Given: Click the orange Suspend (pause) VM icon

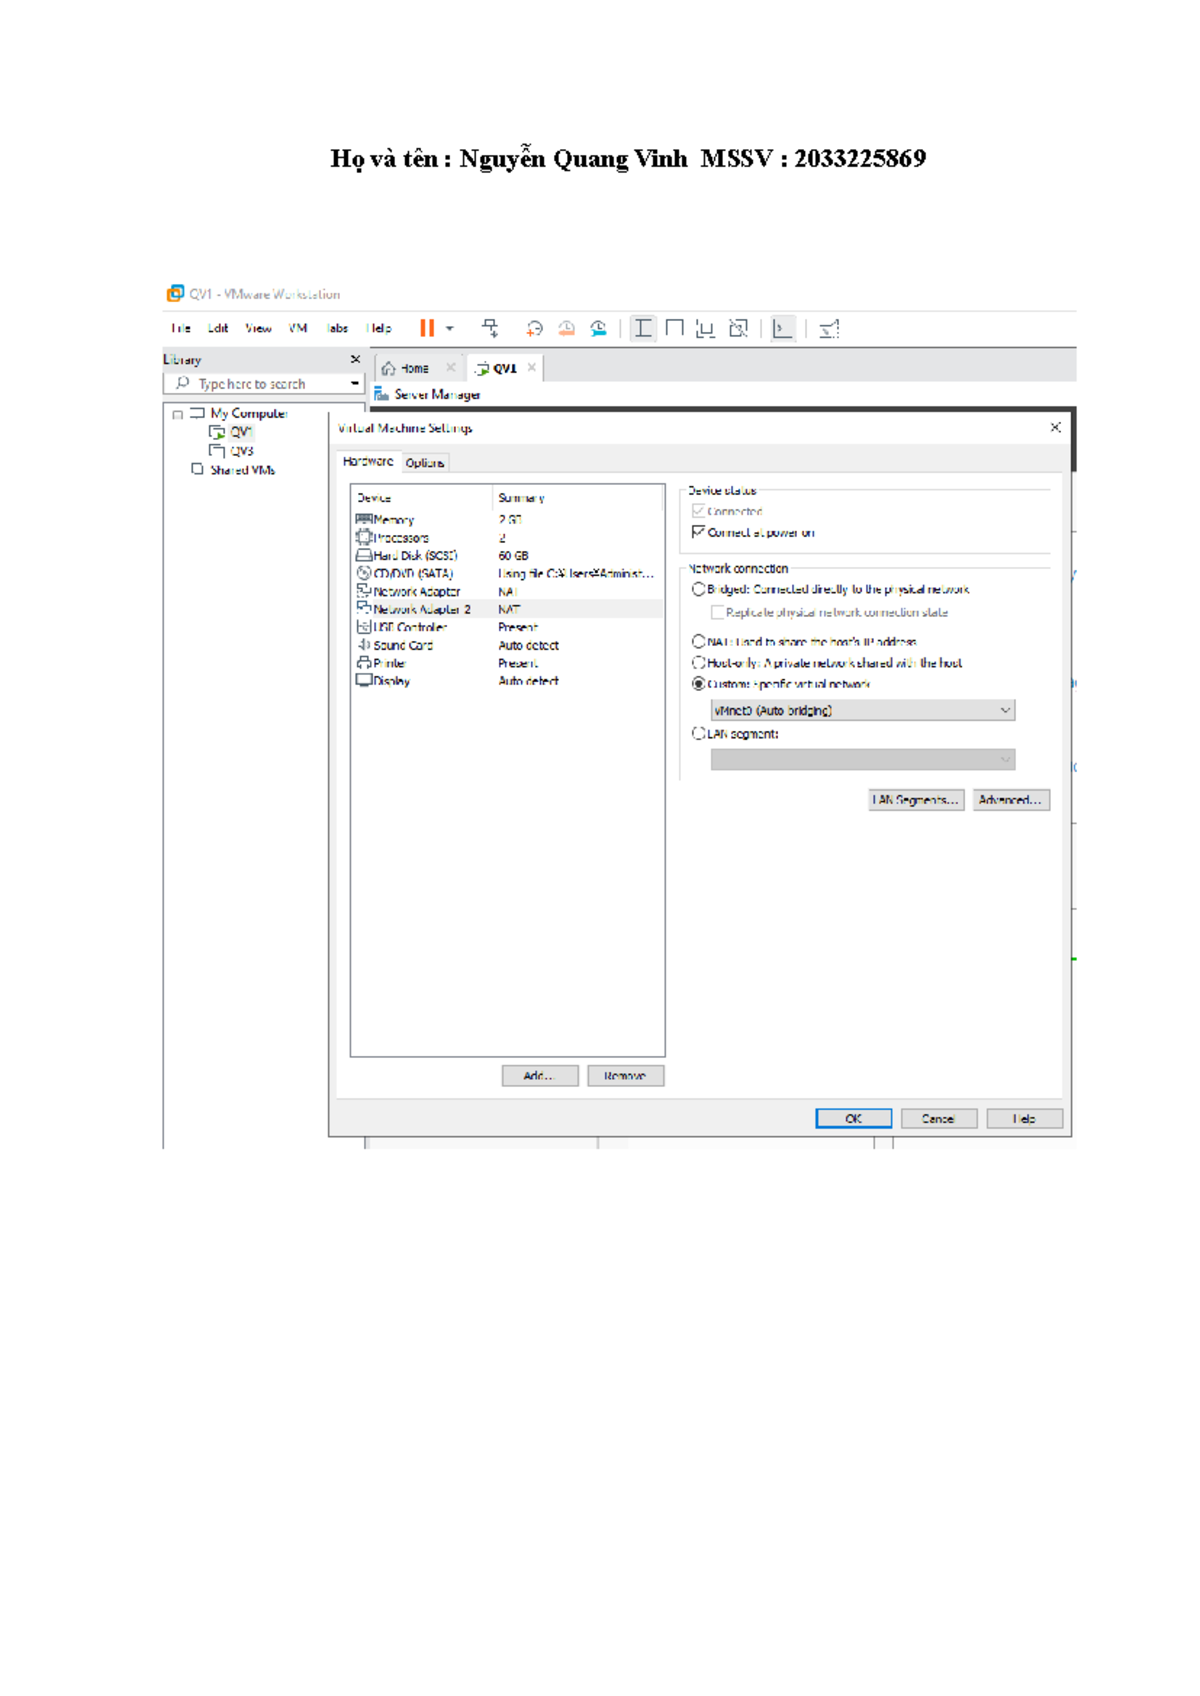Looking at the screenshot, I should pyautogui.click(x=427, y=328).
